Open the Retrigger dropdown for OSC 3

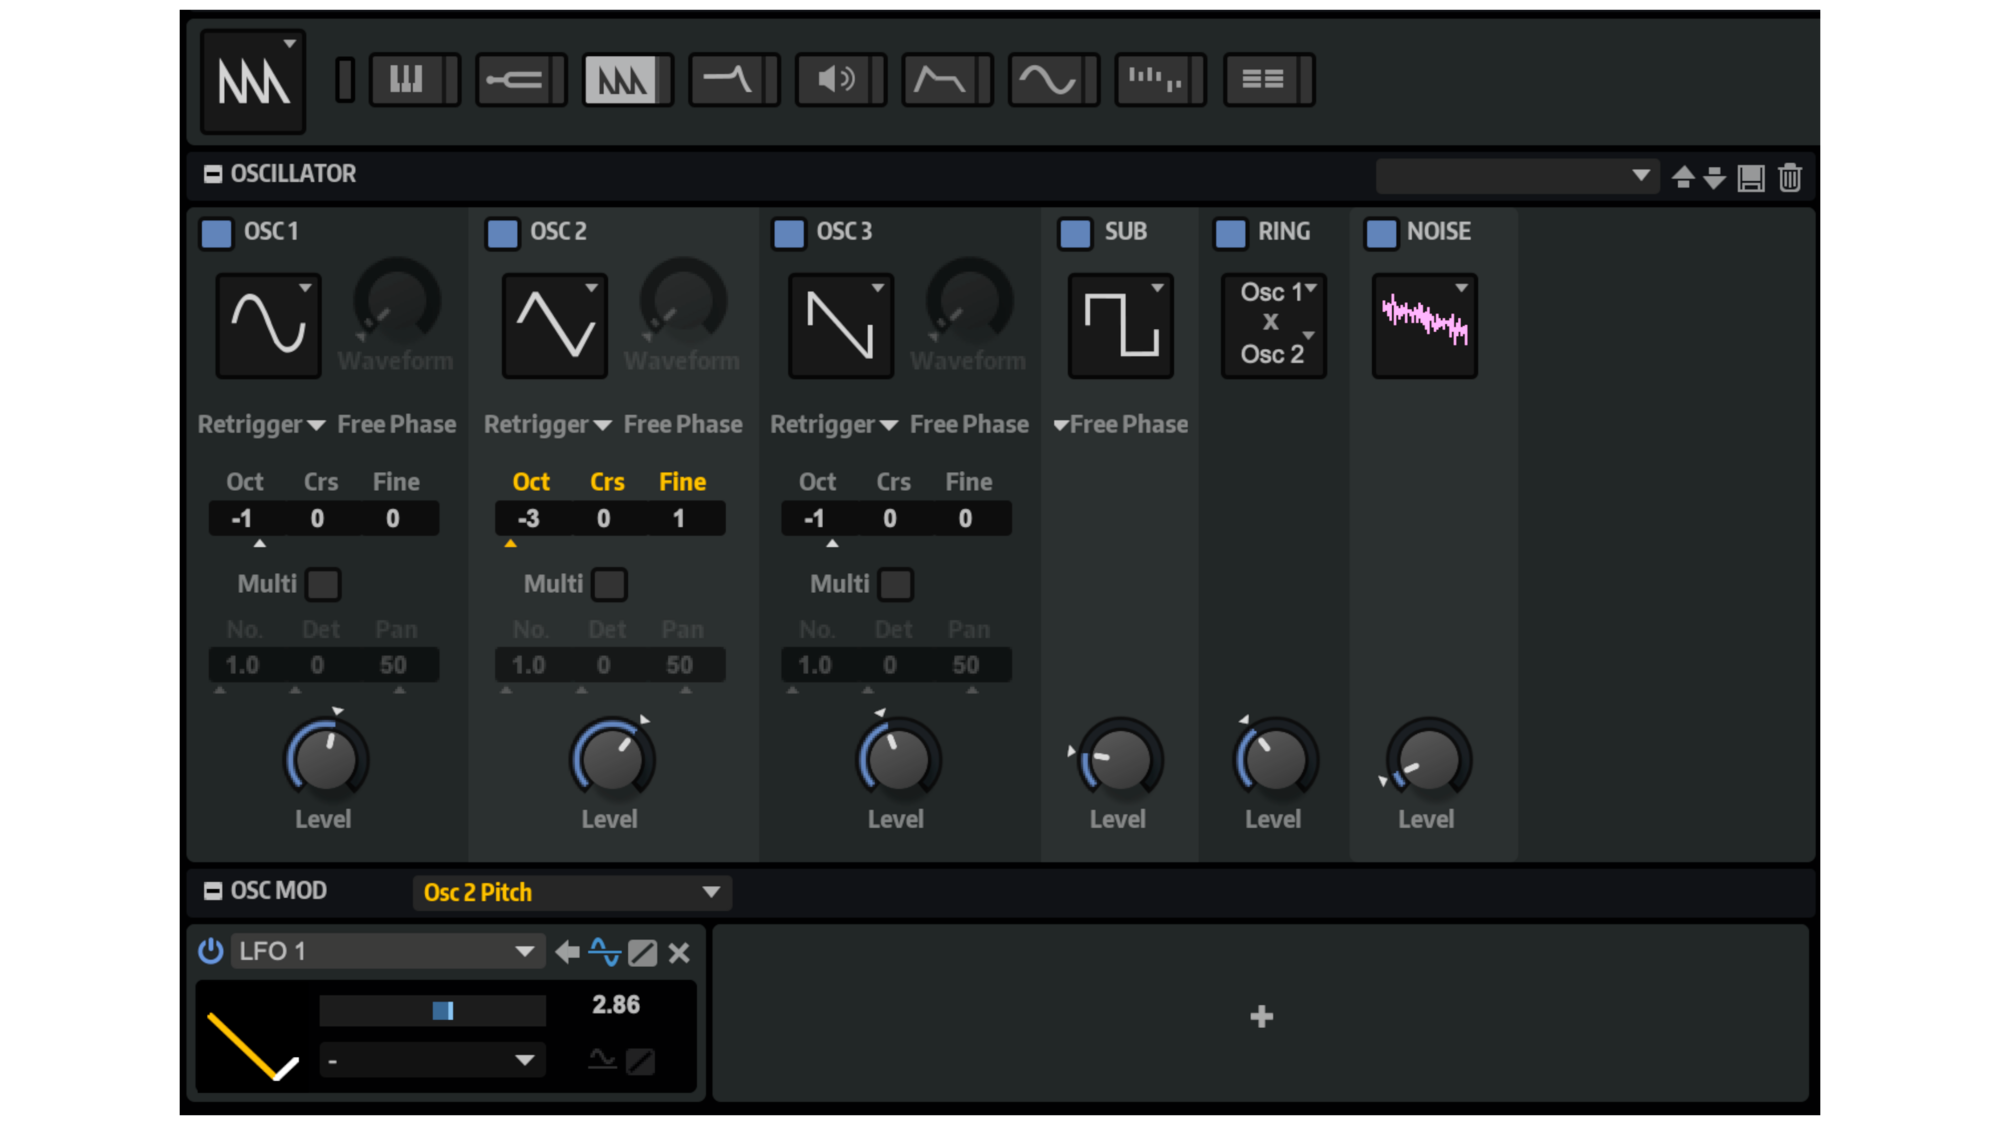[890, 424]
